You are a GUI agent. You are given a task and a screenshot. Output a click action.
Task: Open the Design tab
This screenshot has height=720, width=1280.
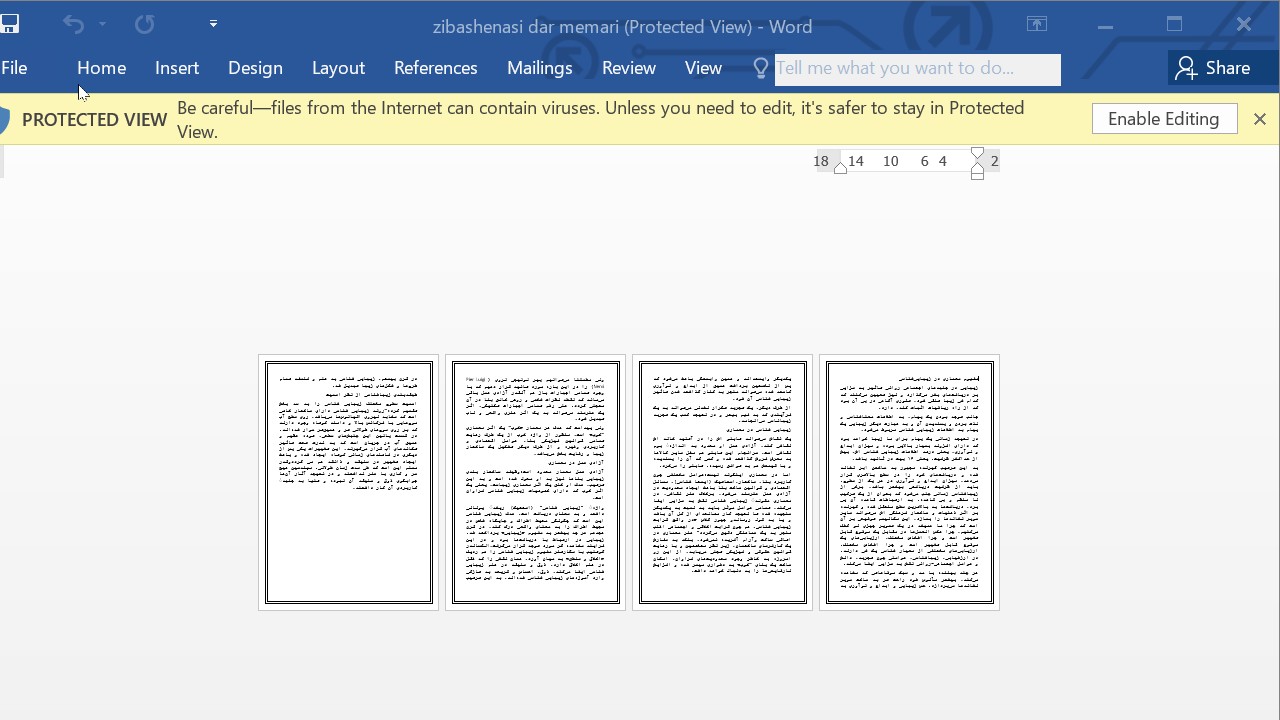click(255, 68)
